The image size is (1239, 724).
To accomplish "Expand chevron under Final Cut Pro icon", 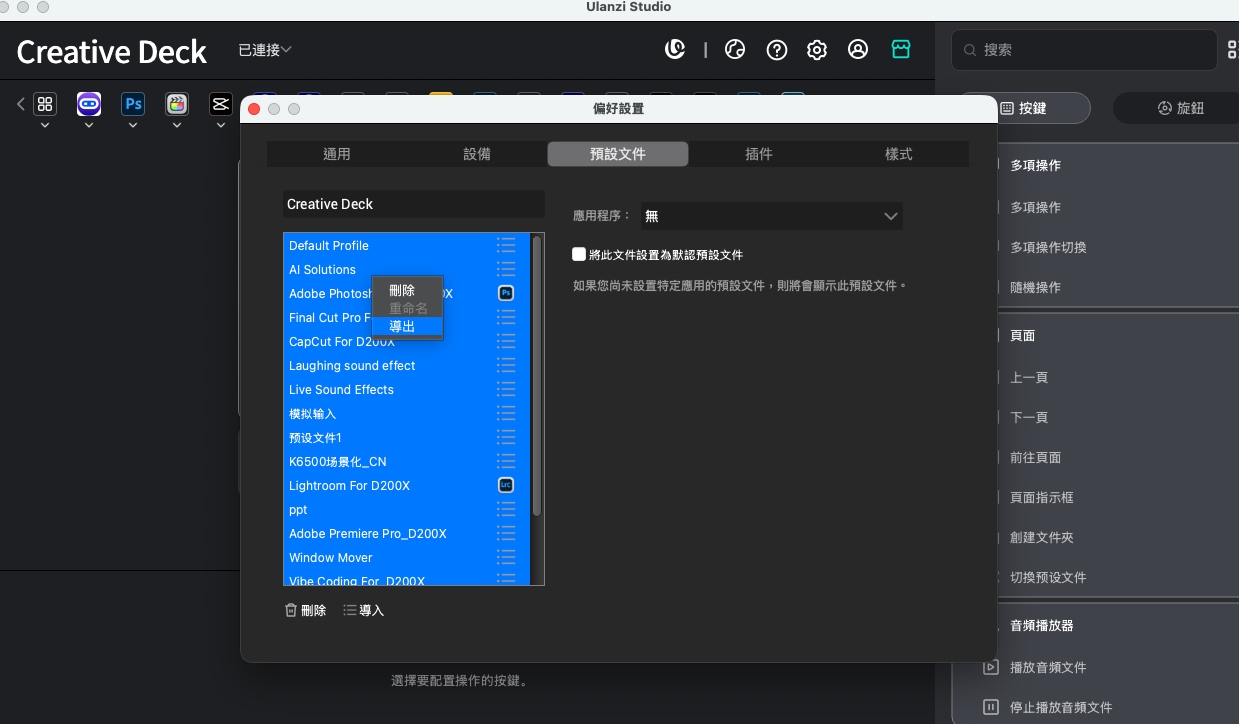I will tap(177, 126).
